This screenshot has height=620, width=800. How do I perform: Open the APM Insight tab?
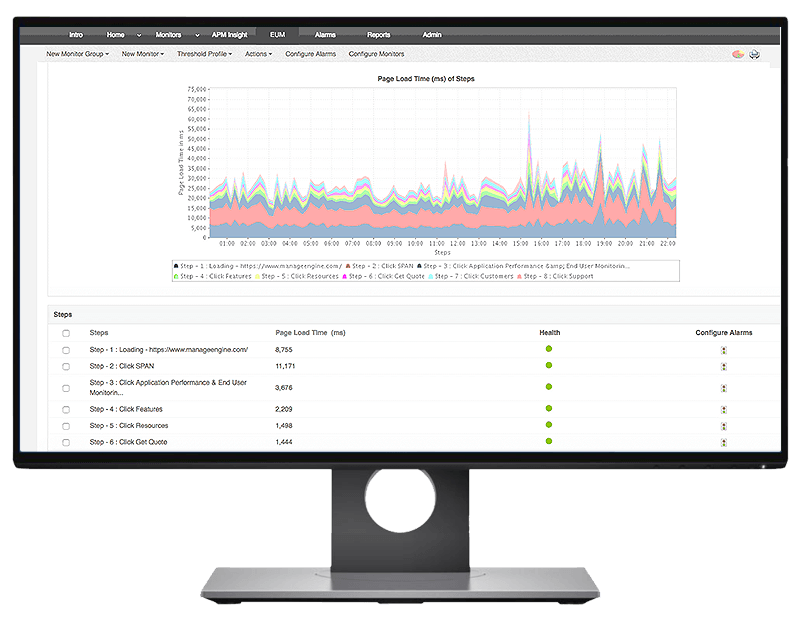pos(229,34)
